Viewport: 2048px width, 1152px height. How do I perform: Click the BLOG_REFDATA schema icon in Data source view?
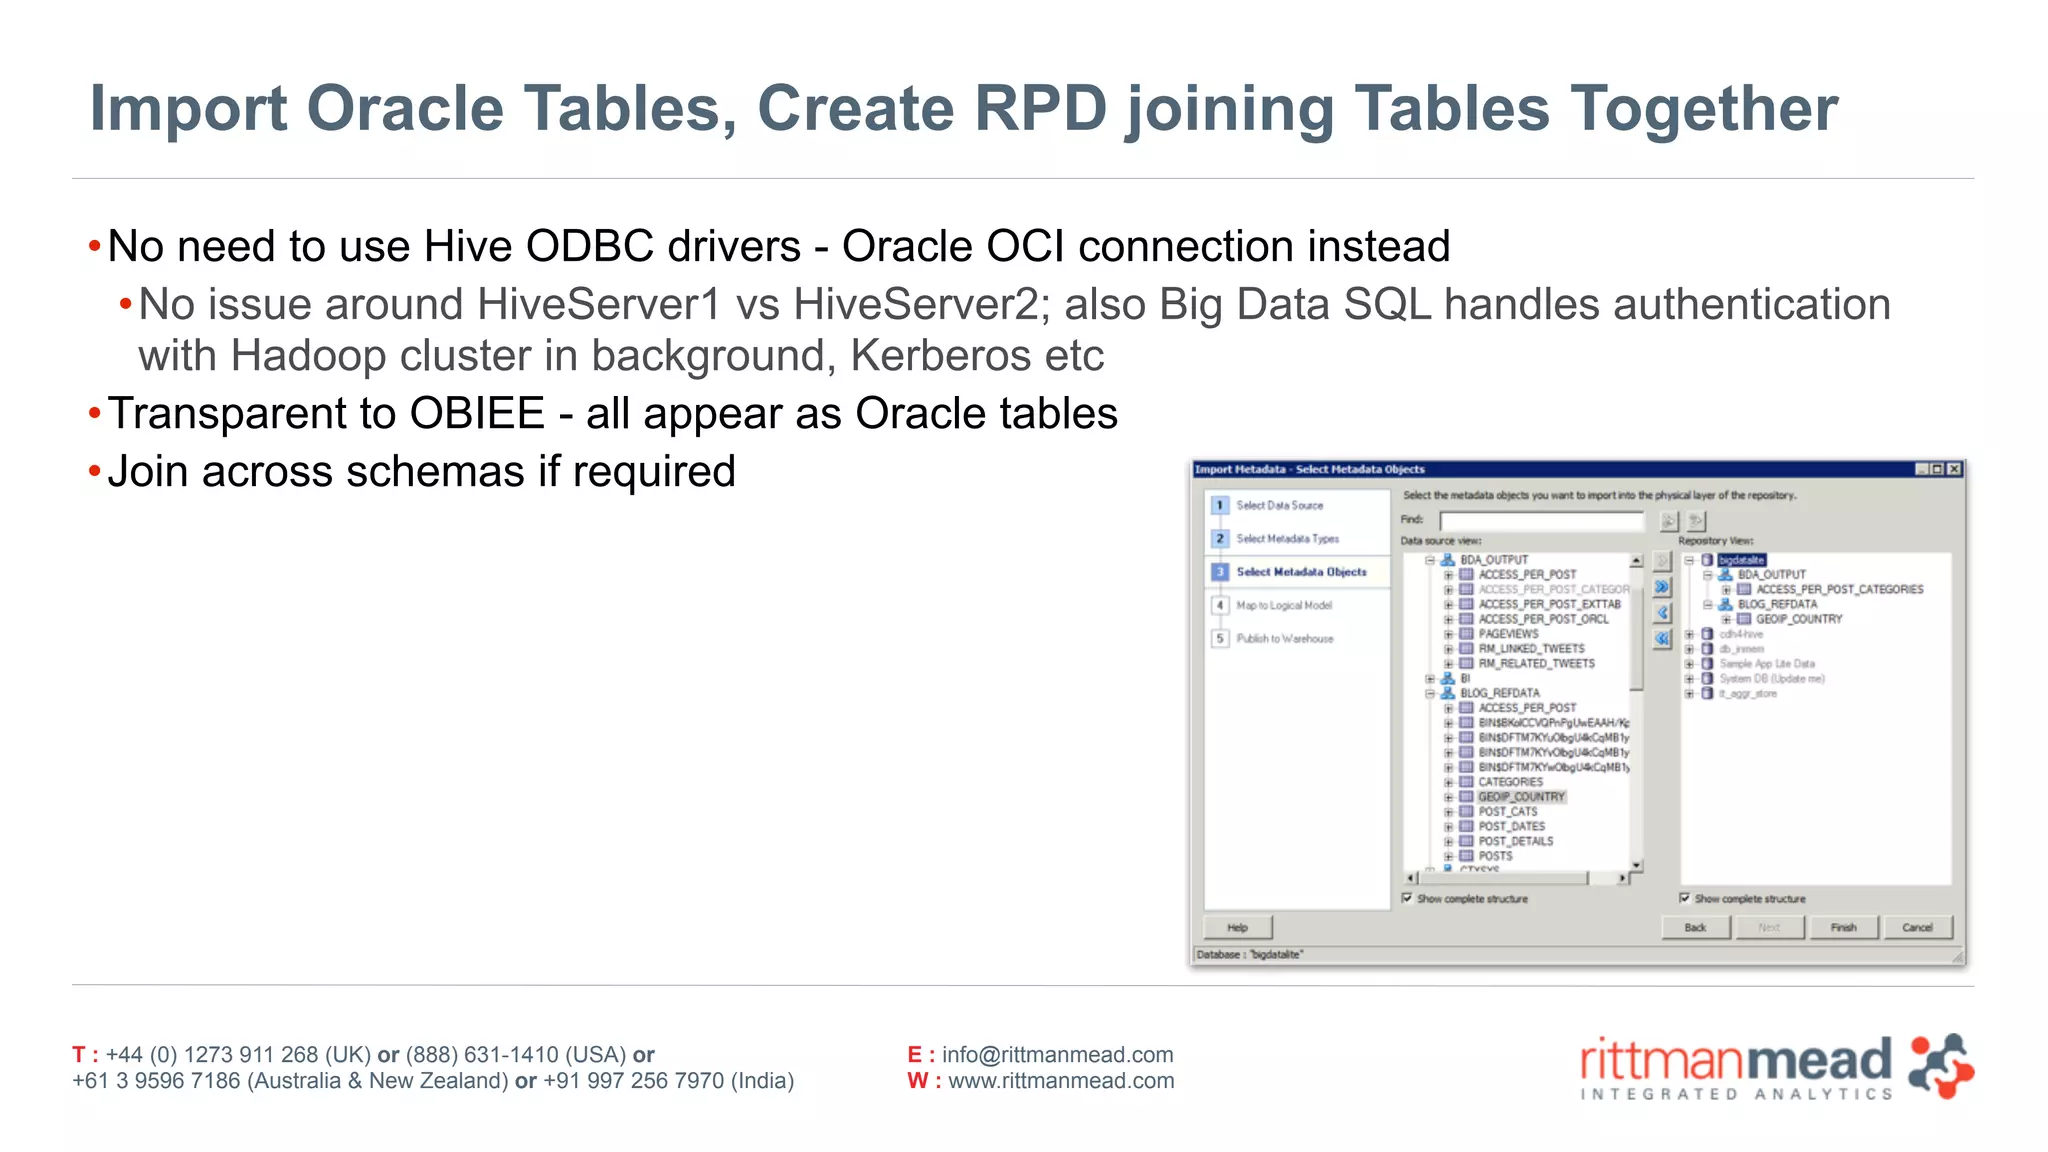pos(1447,693)
